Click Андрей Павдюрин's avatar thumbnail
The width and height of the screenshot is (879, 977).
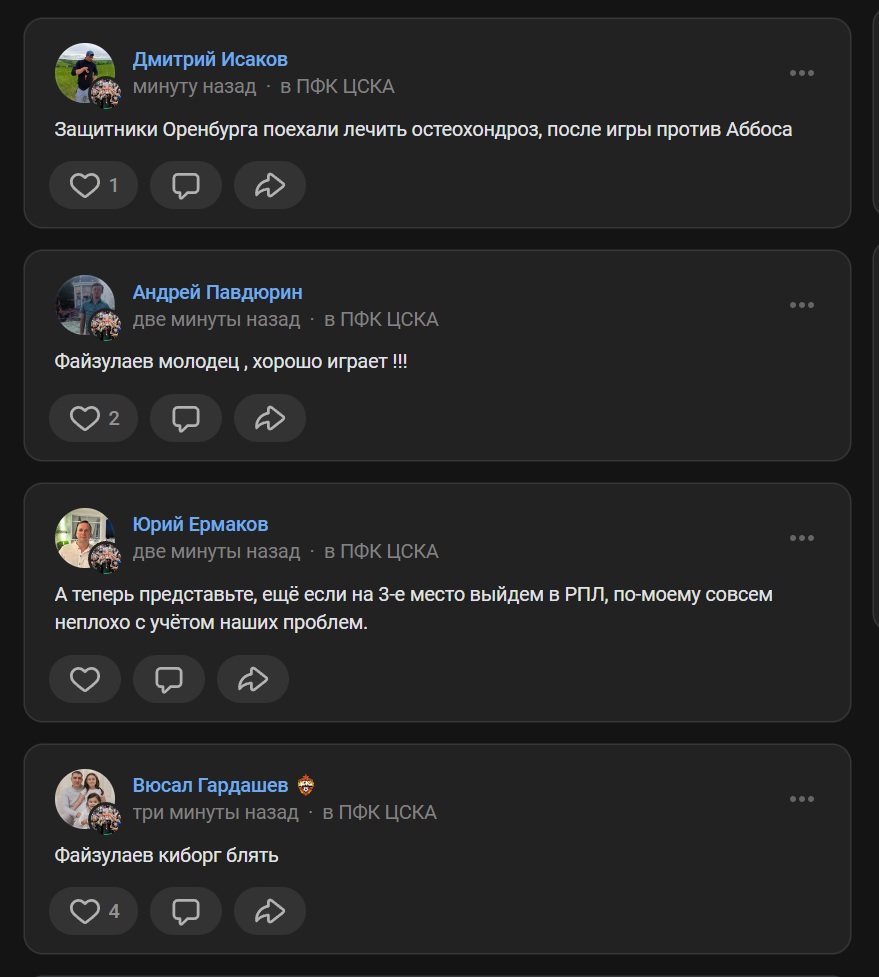85,305
